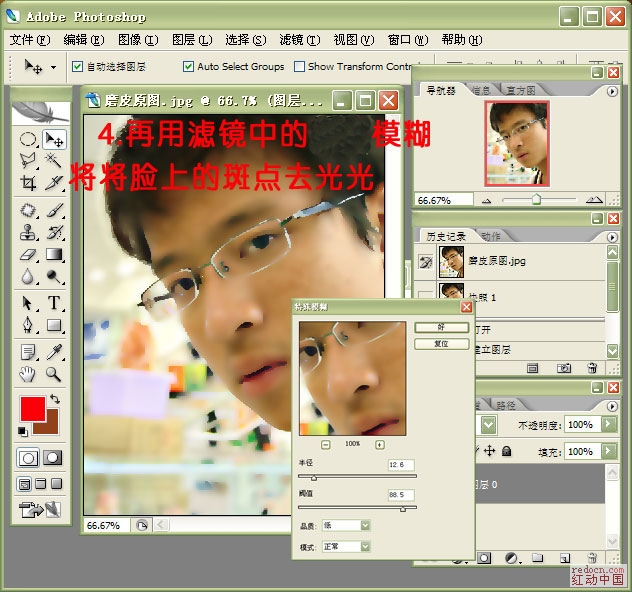
Task: Select the Eyedropper tool
Action: coord(54,352)
